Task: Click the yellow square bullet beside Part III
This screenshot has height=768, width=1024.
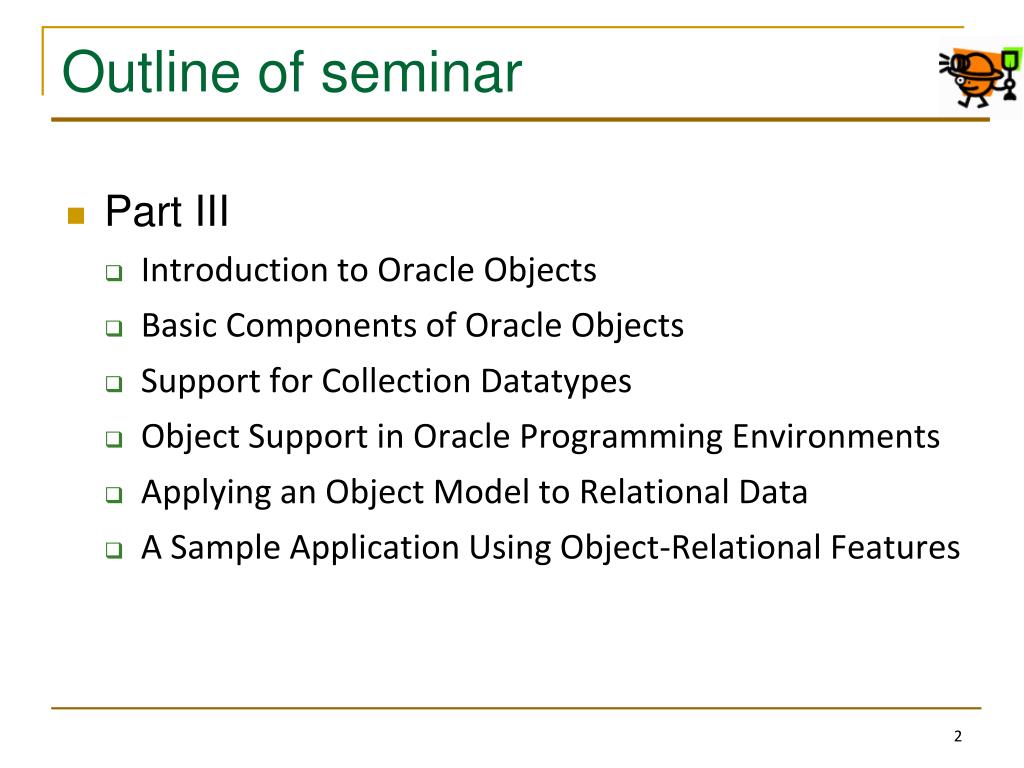Action: 76,216
